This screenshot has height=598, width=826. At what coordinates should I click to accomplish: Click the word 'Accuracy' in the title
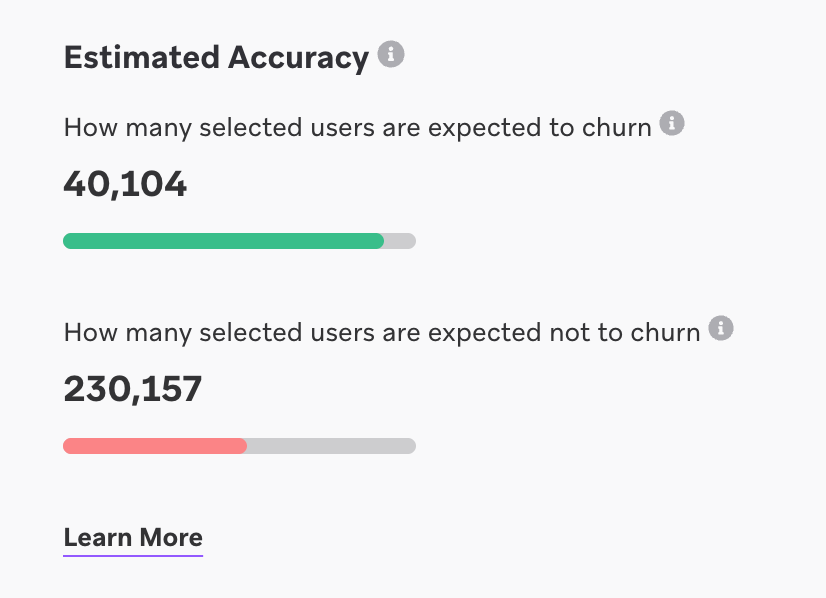(x=298, y=59)
